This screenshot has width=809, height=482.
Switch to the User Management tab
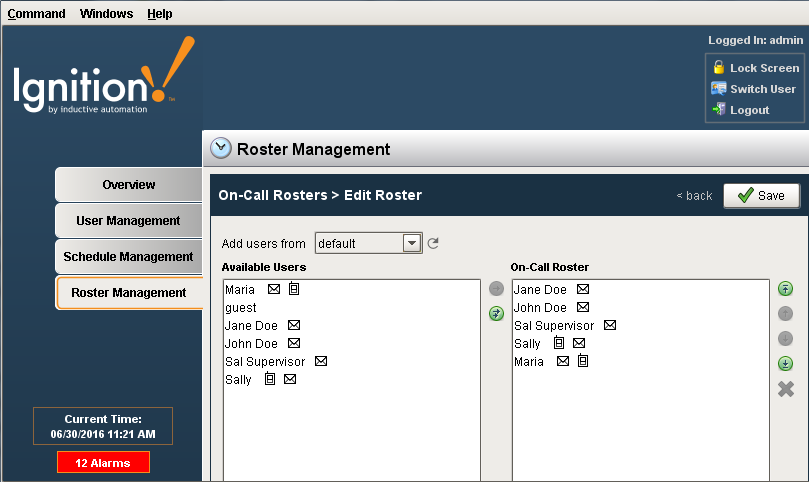click(128, 220)
